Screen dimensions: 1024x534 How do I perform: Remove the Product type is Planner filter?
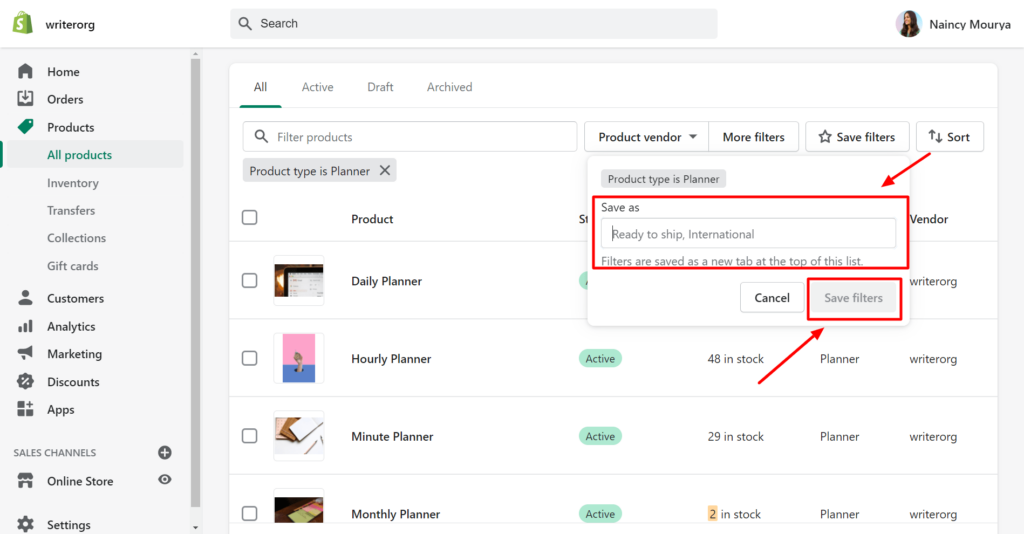pos(385,170)
